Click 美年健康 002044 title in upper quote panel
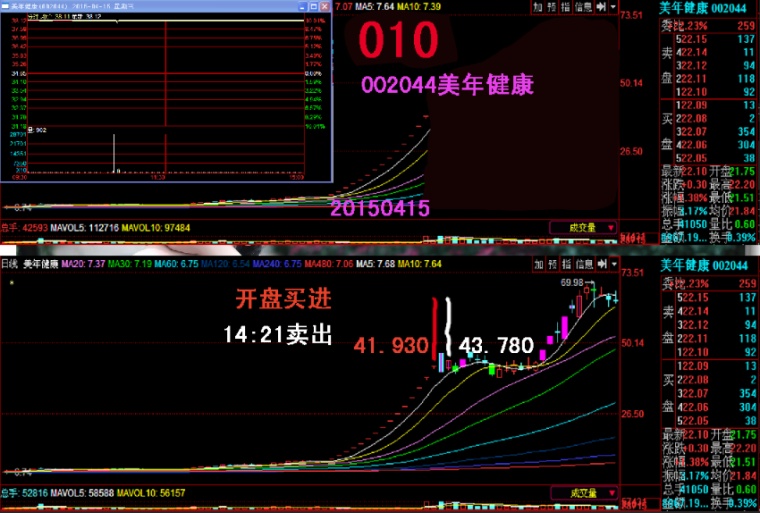The width and height of the screenshot is (760, 513). 703,8
